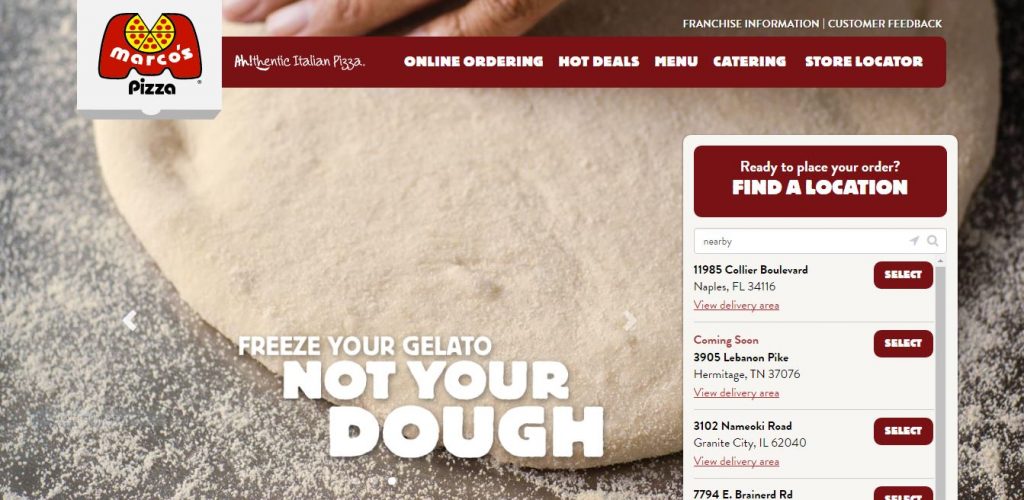1024x500 pixels.
Task: Go to the Menu page
Action: pos(676,61)
